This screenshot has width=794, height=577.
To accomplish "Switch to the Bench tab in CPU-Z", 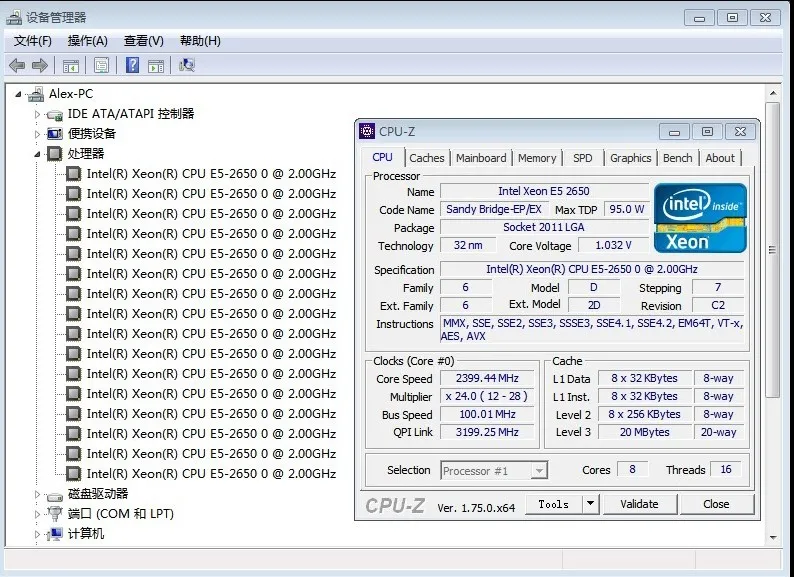I will [x=678, y=158].
